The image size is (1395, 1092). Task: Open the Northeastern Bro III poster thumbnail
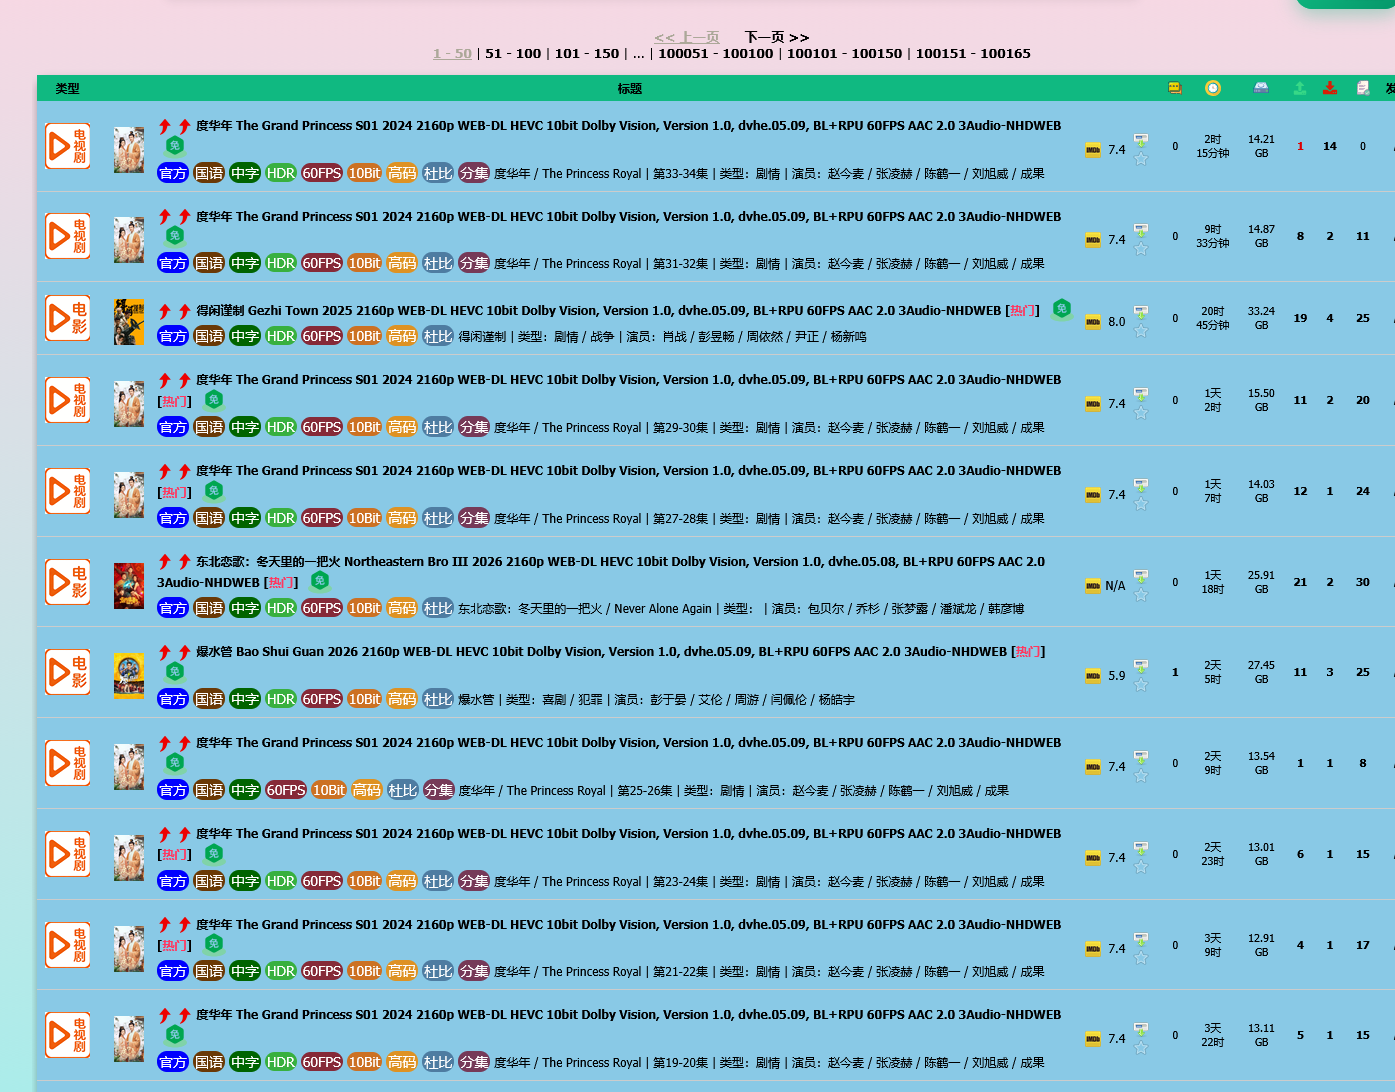(x=129, y=585)
